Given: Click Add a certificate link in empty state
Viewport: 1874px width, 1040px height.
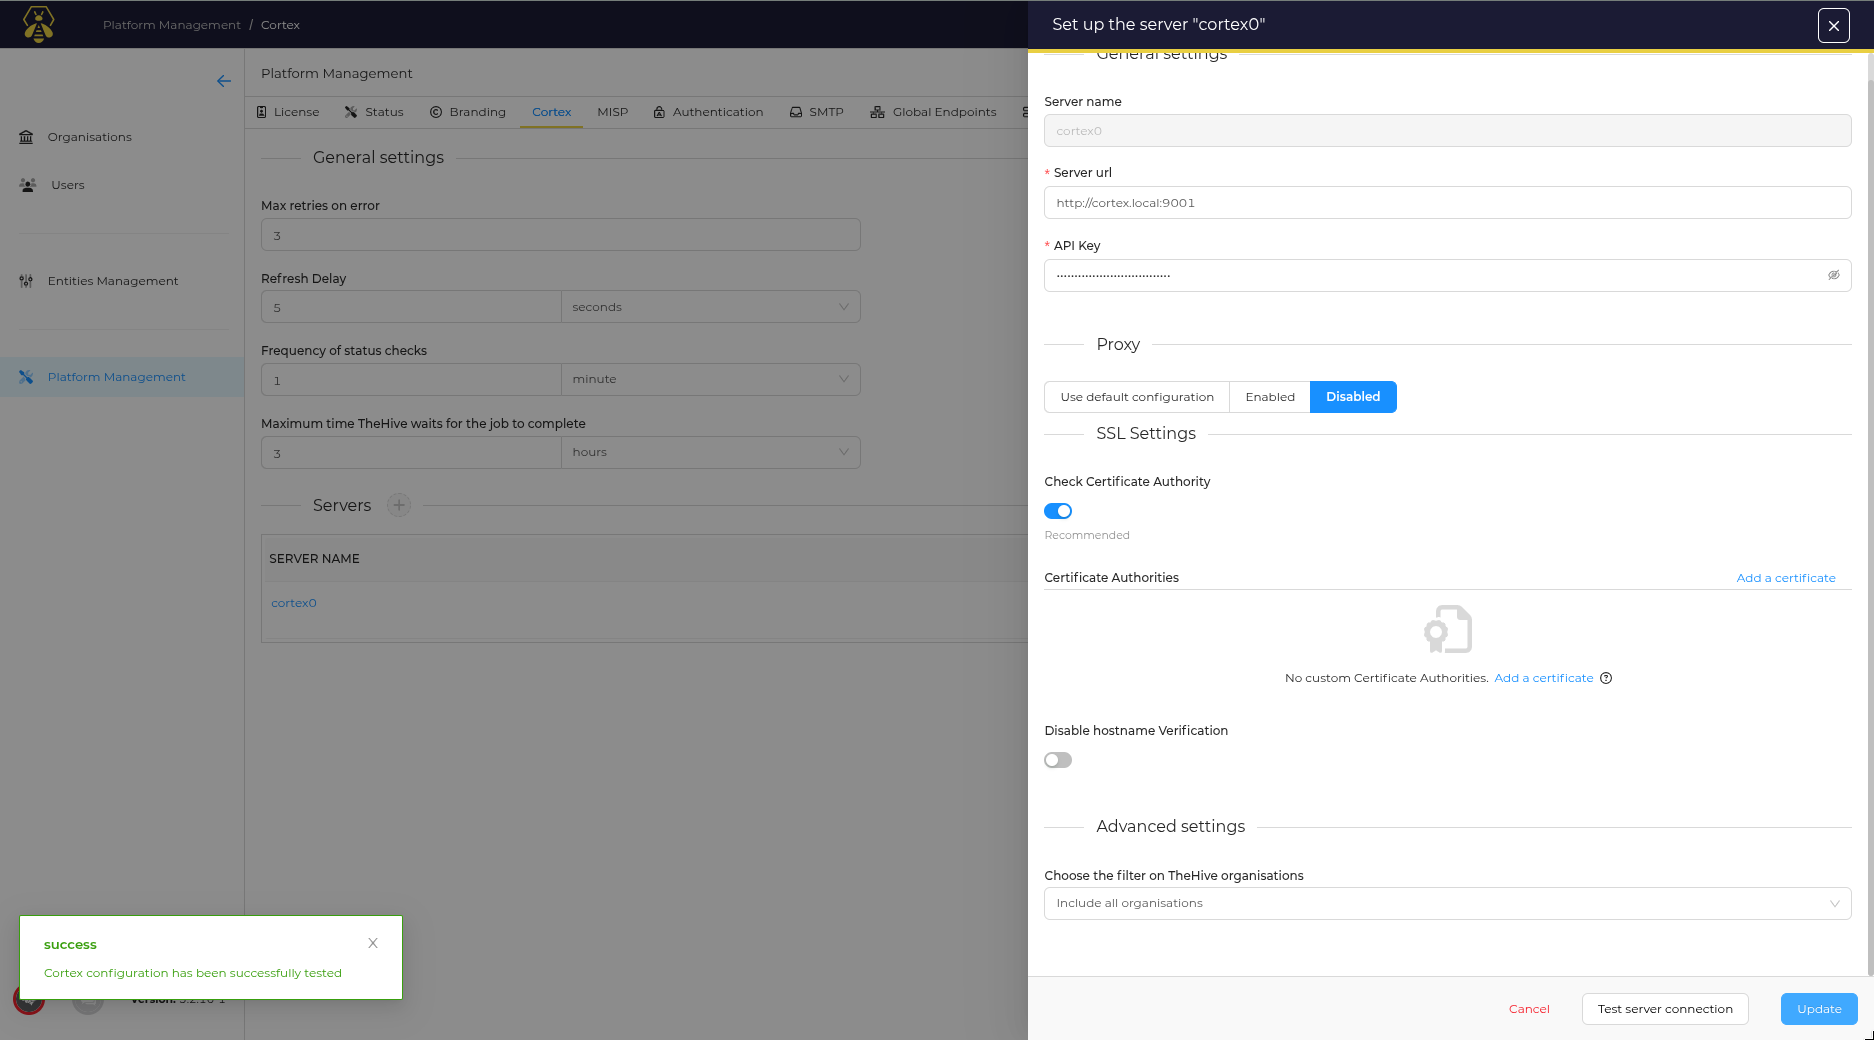Looking at the screenshot, I should pos(1543,678).
